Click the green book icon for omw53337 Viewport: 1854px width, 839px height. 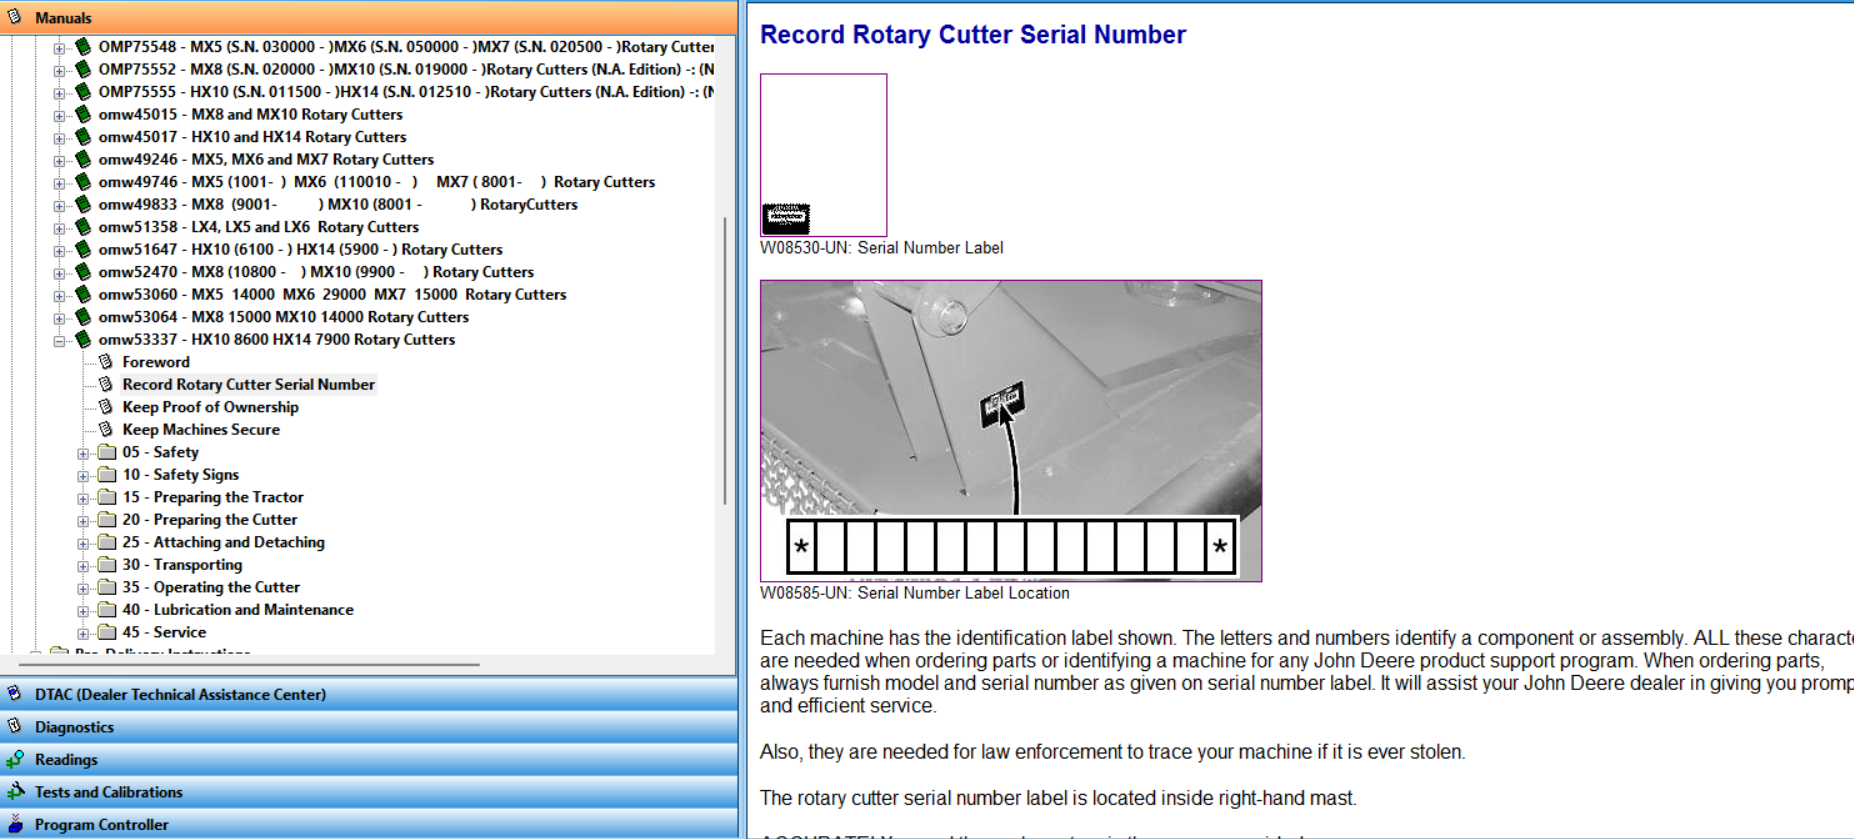pyautogui.click(x=83, y=339)
